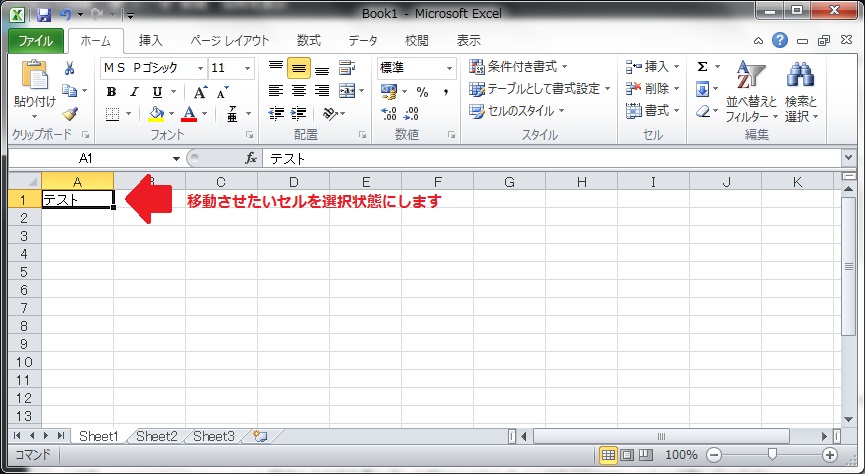The image size is (865, 474).
Task: Align cell content to top
Action: [x=276, y=68]
